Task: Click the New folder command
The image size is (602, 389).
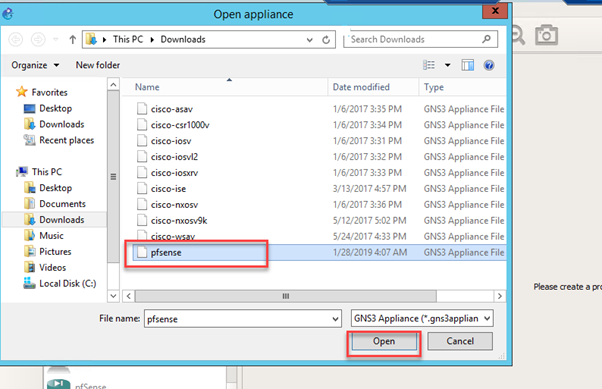Action: point(98,65)
